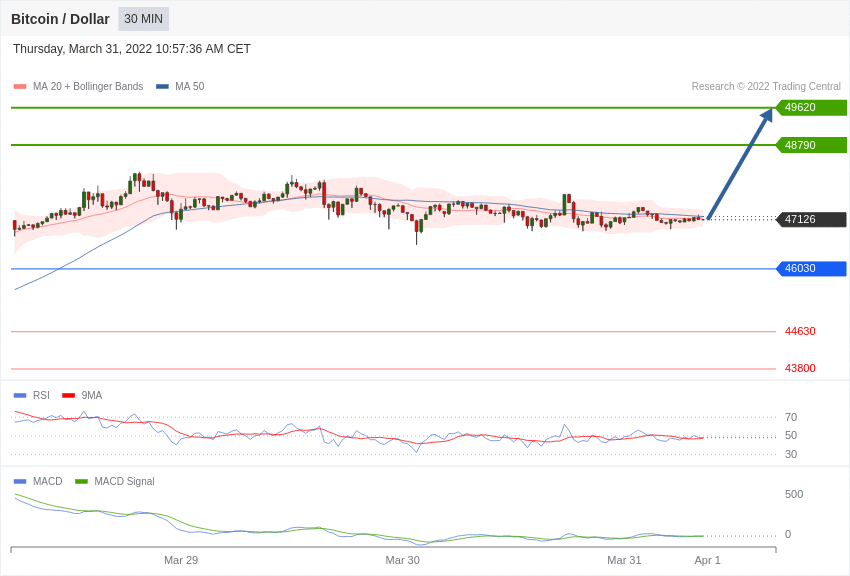This screenshot has height=576, width=850.
Task: Click the 44630 support level label
Action: [x=800, y=331]
